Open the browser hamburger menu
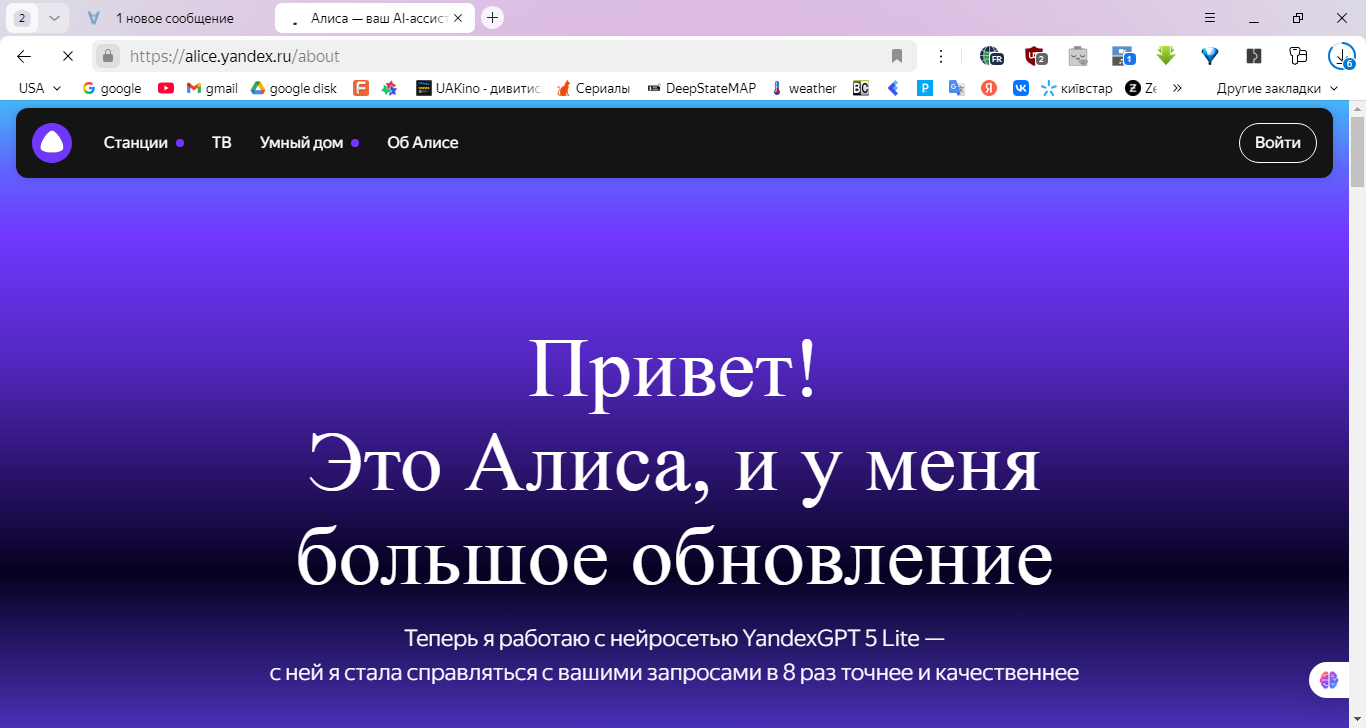 tap(1209, 18)
